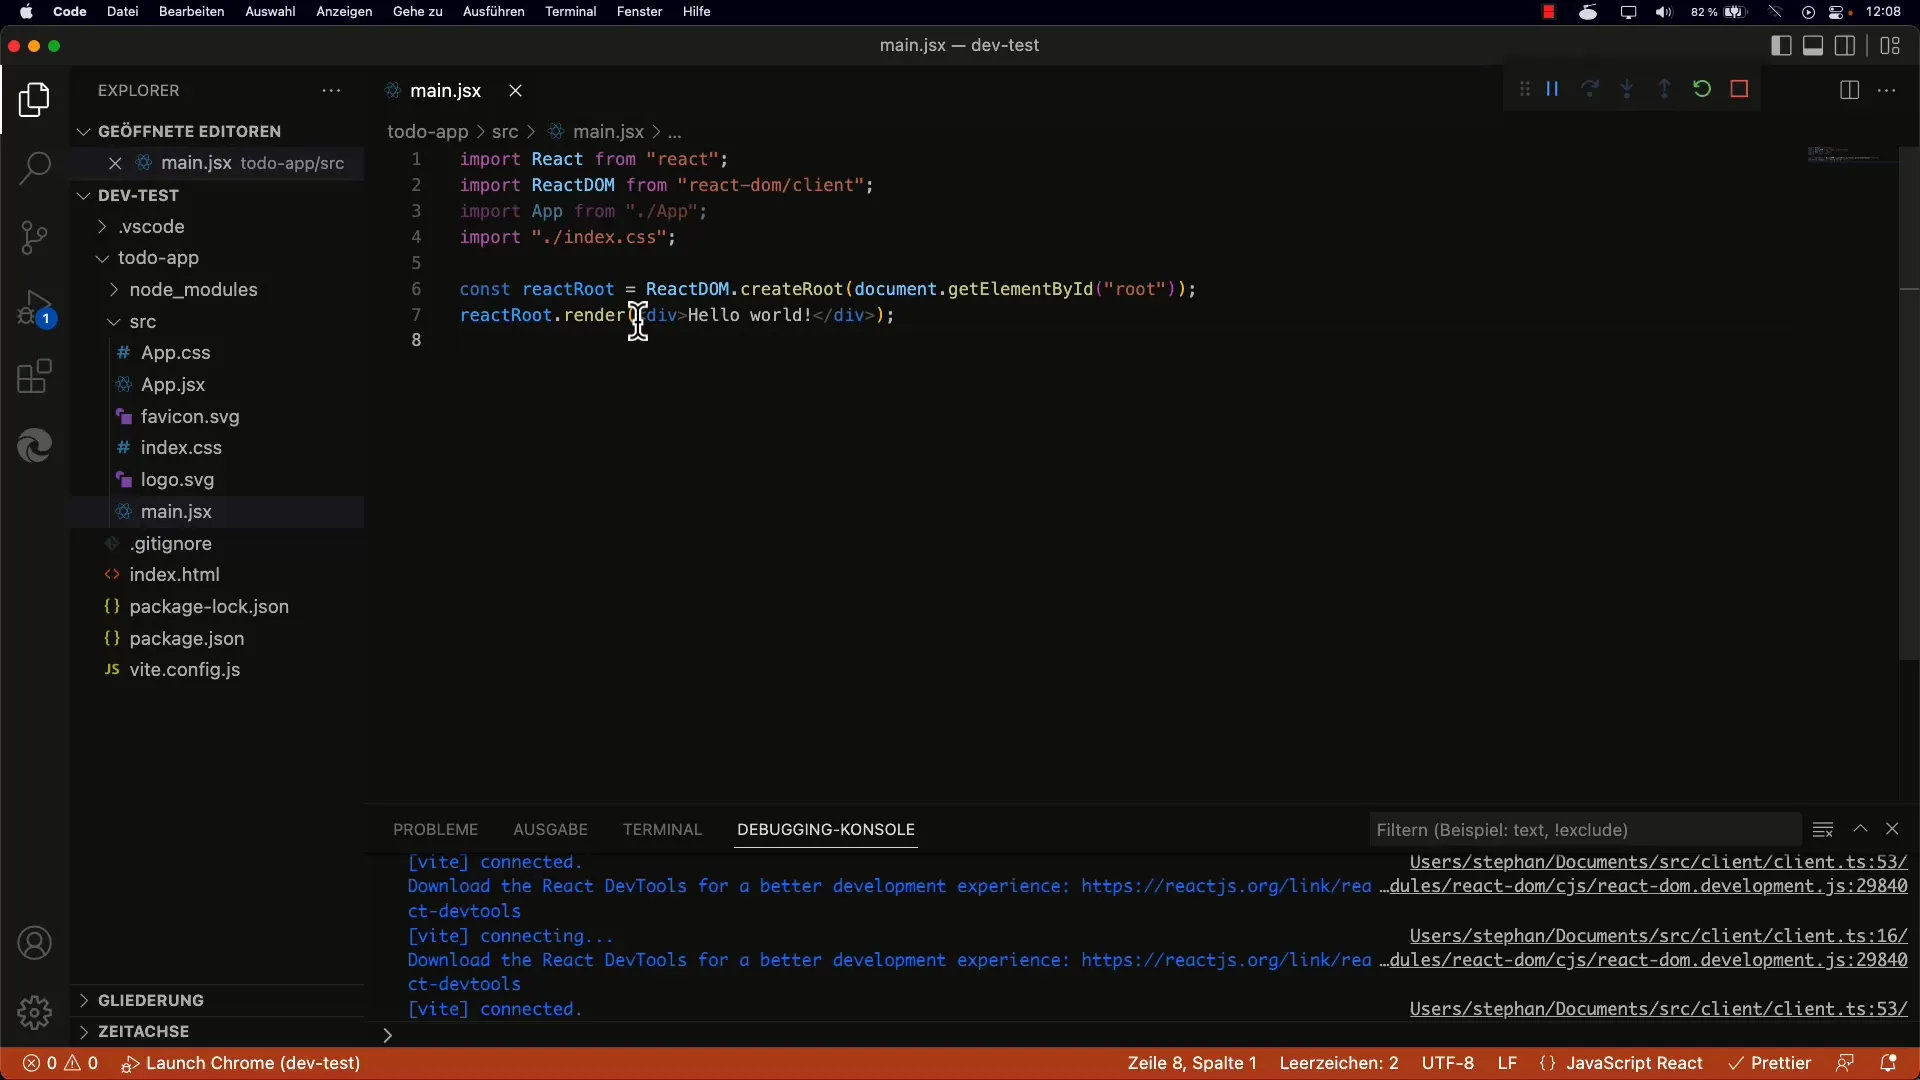Expand the ZEITACHSE section

[x=143, y=1031]
